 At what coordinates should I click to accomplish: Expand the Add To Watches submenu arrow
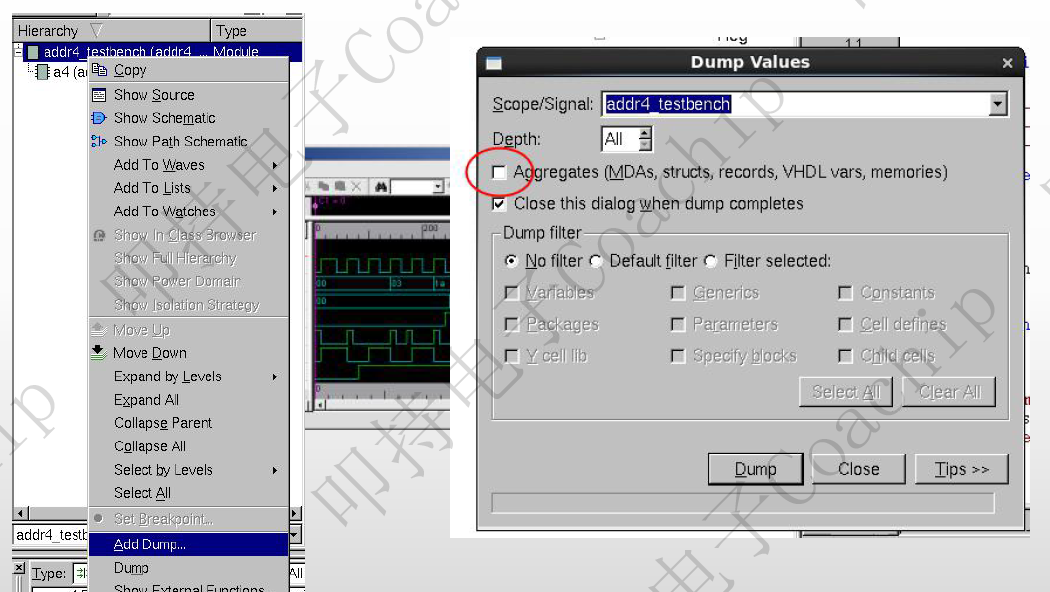[x=275, y=212]
